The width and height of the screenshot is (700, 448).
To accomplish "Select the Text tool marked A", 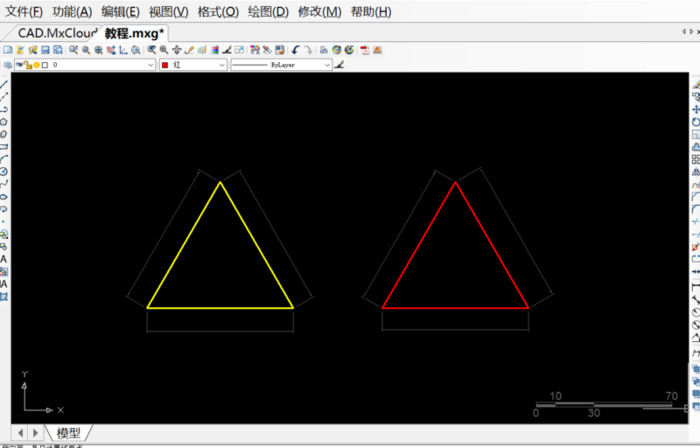I will click(x=5, y=258).
